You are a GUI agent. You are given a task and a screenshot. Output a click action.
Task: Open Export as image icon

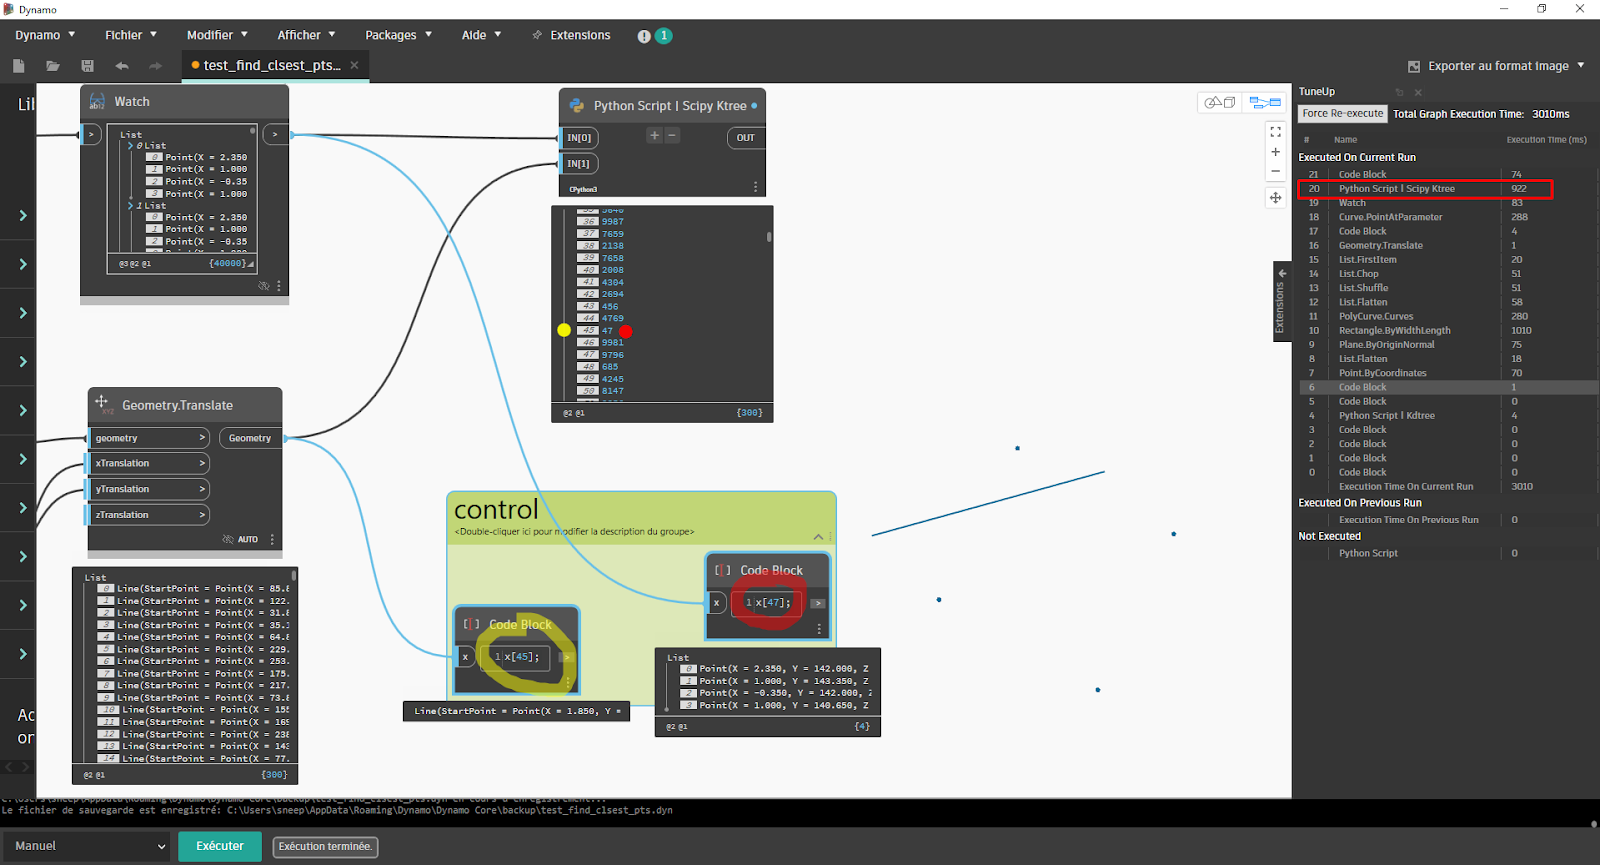[1414, 66]
